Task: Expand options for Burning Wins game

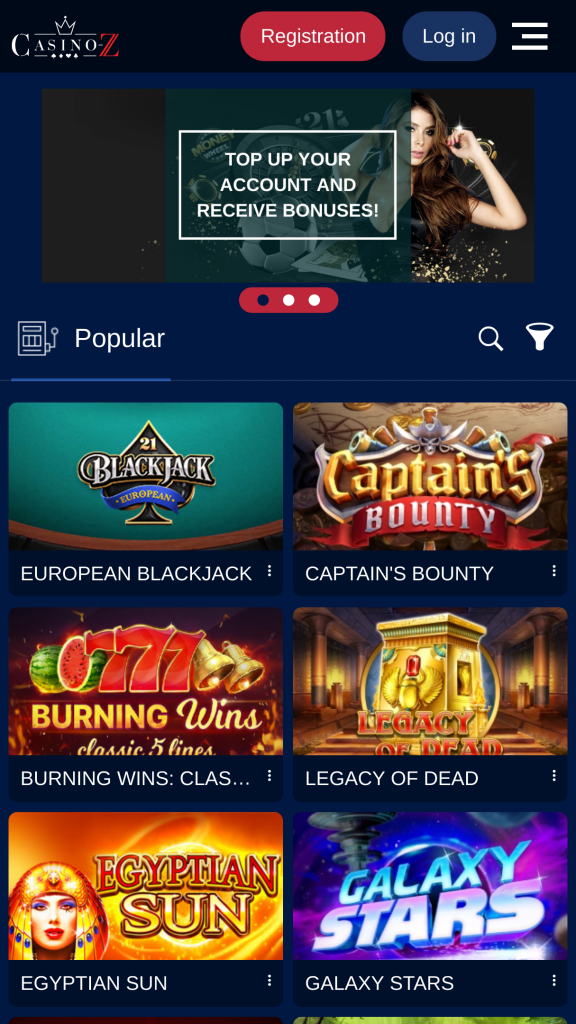Action: (x=269, y=776)
